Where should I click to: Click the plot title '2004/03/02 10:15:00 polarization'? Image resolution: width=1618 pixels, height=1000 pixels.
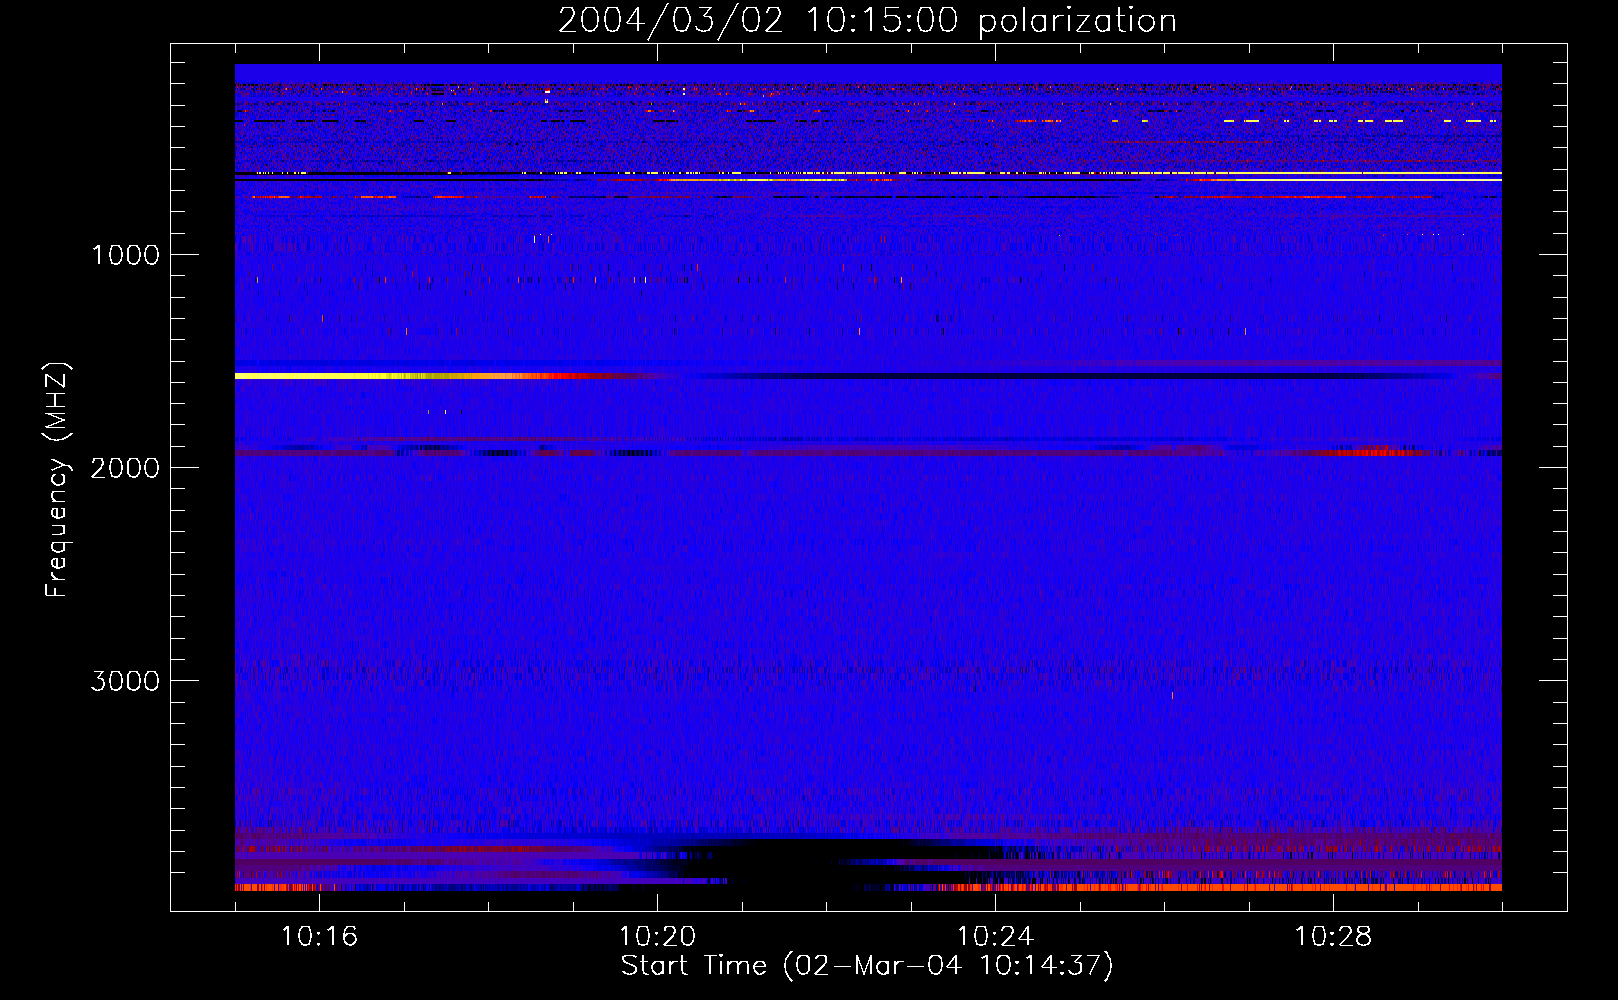[x=867, y=20]
